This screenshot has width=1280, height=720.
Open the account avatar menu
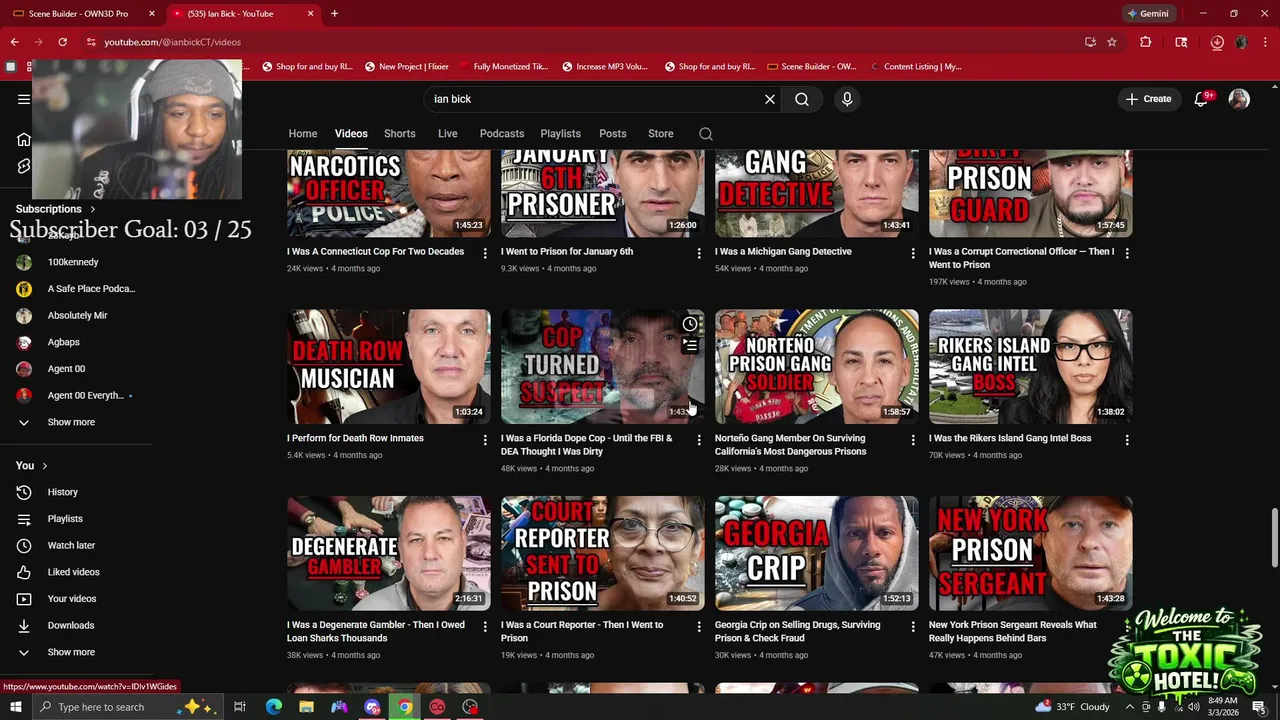coord(1239,99)
